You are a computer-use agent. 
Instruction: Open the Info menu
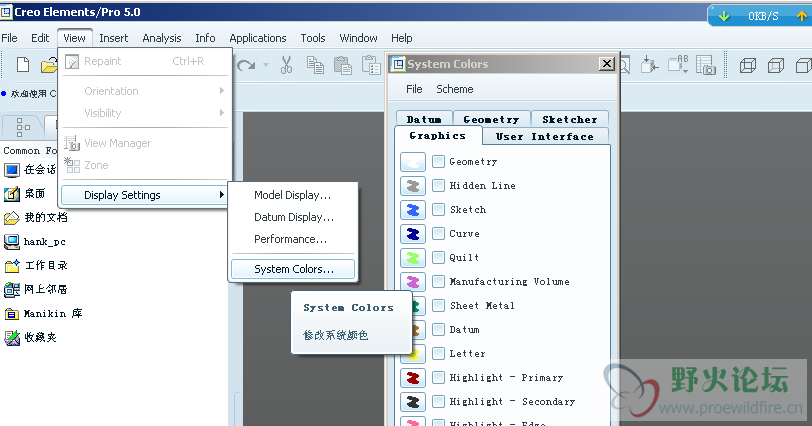point(205,38)
